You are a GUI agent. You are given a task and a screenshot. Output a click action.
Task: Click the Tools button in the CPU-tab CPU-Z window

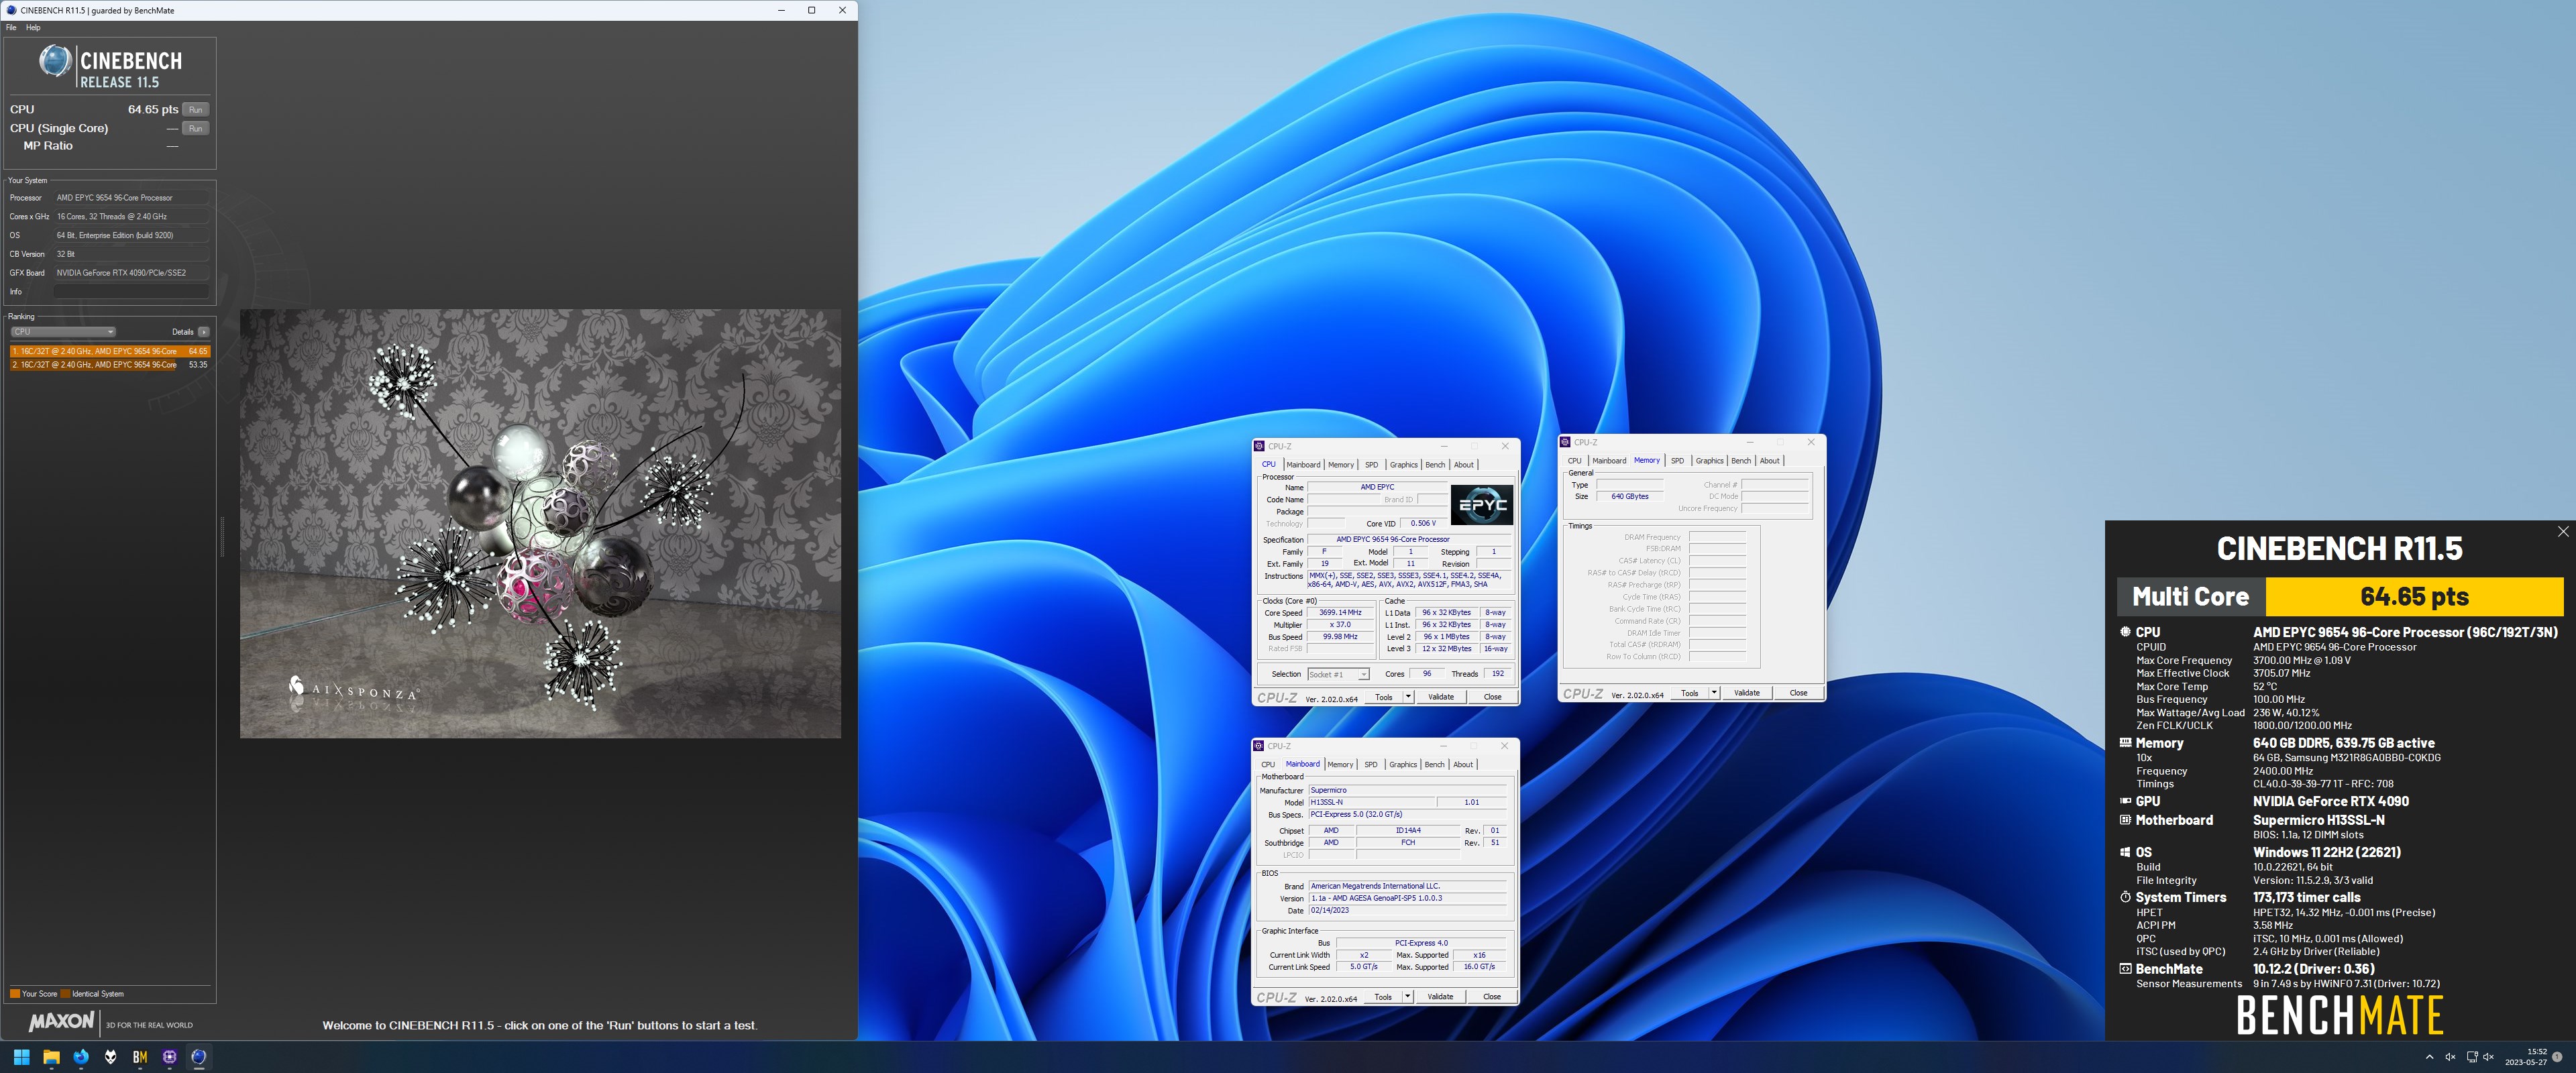point(1384,697)
